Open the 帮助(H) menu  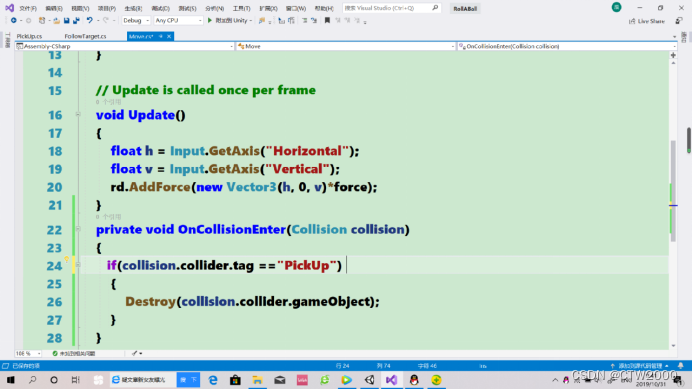(324, 8)
